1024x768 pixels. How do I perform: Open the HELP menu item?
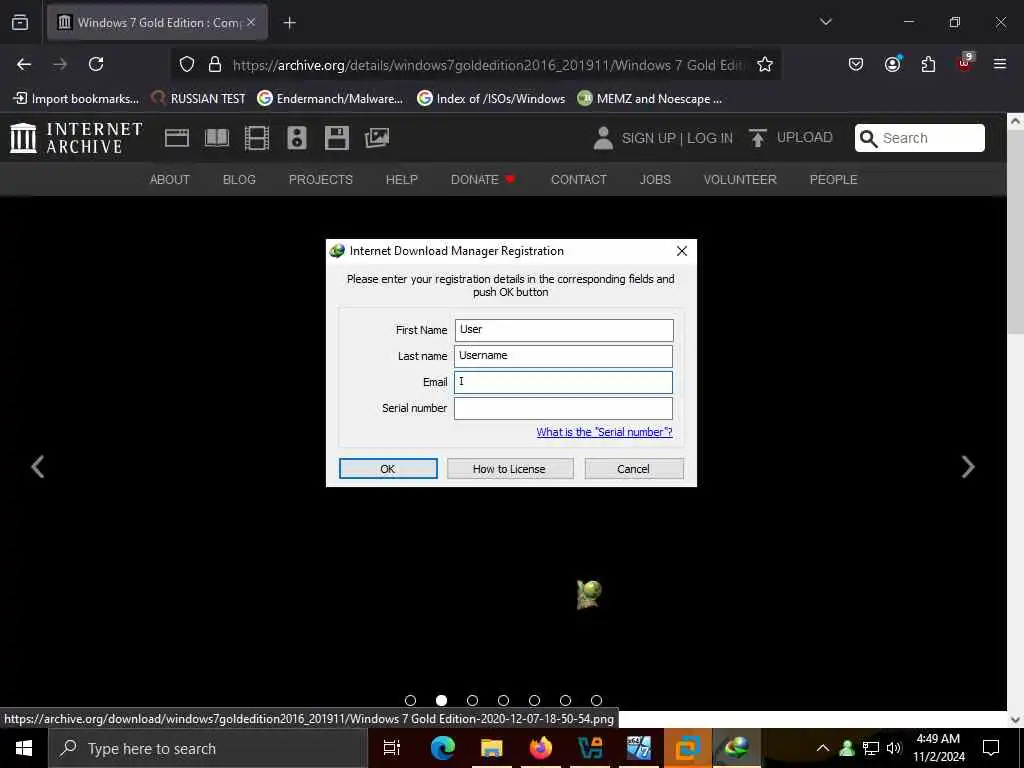[x=402, y=180]
